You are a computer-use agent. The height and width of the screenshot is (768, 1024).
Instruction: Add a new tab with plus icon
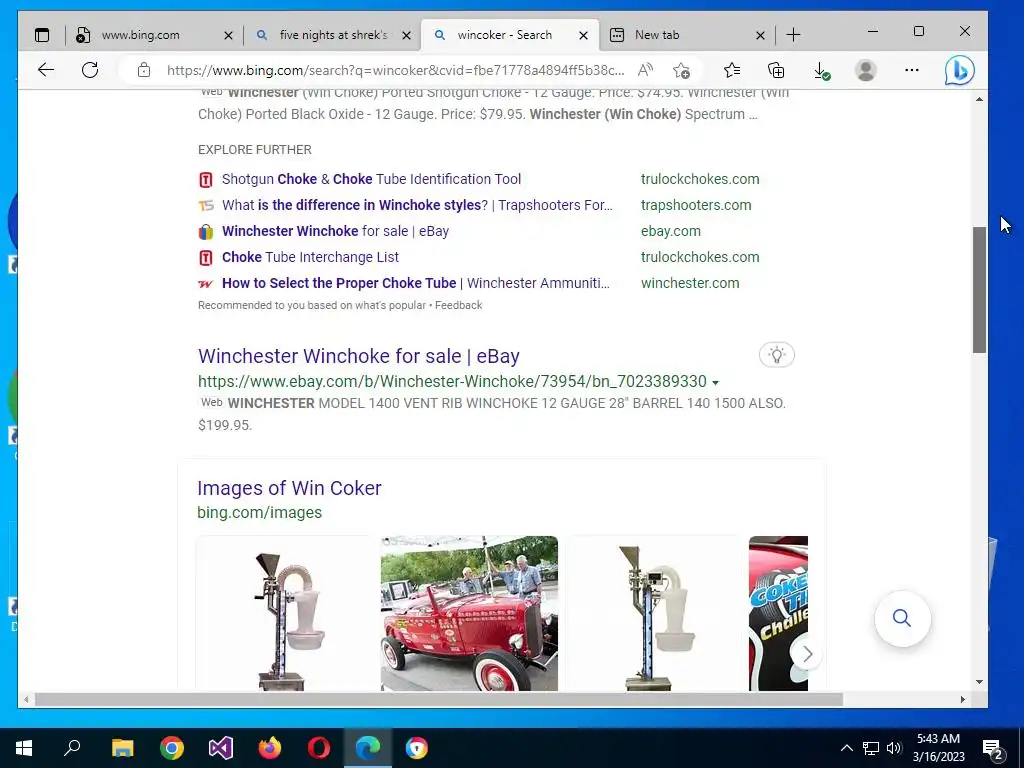793,35
